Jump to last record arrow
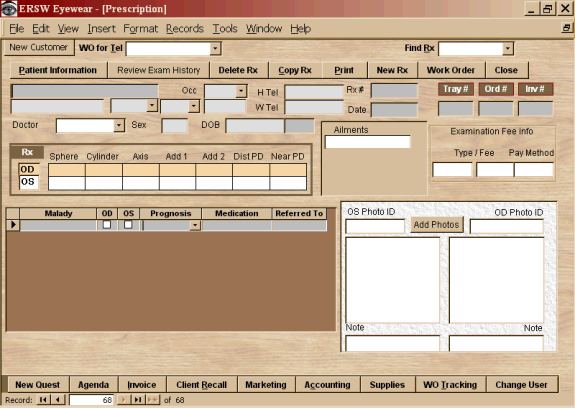Screen dimensions: 575x408 [138, 400]
